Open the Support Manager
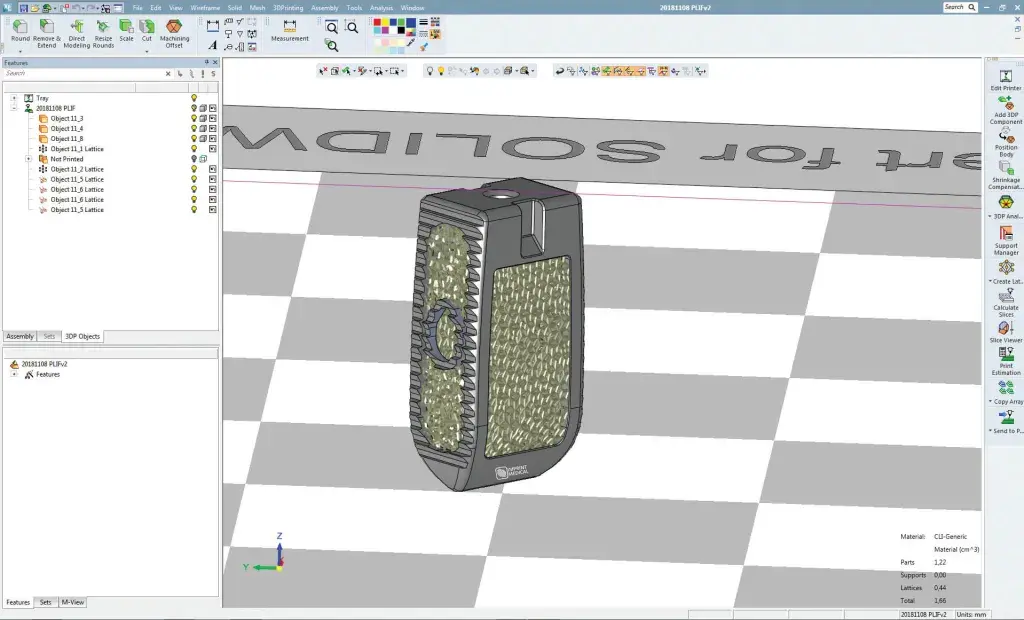The width and height of the screenshot is (1024, 620). coord(1007,240)
